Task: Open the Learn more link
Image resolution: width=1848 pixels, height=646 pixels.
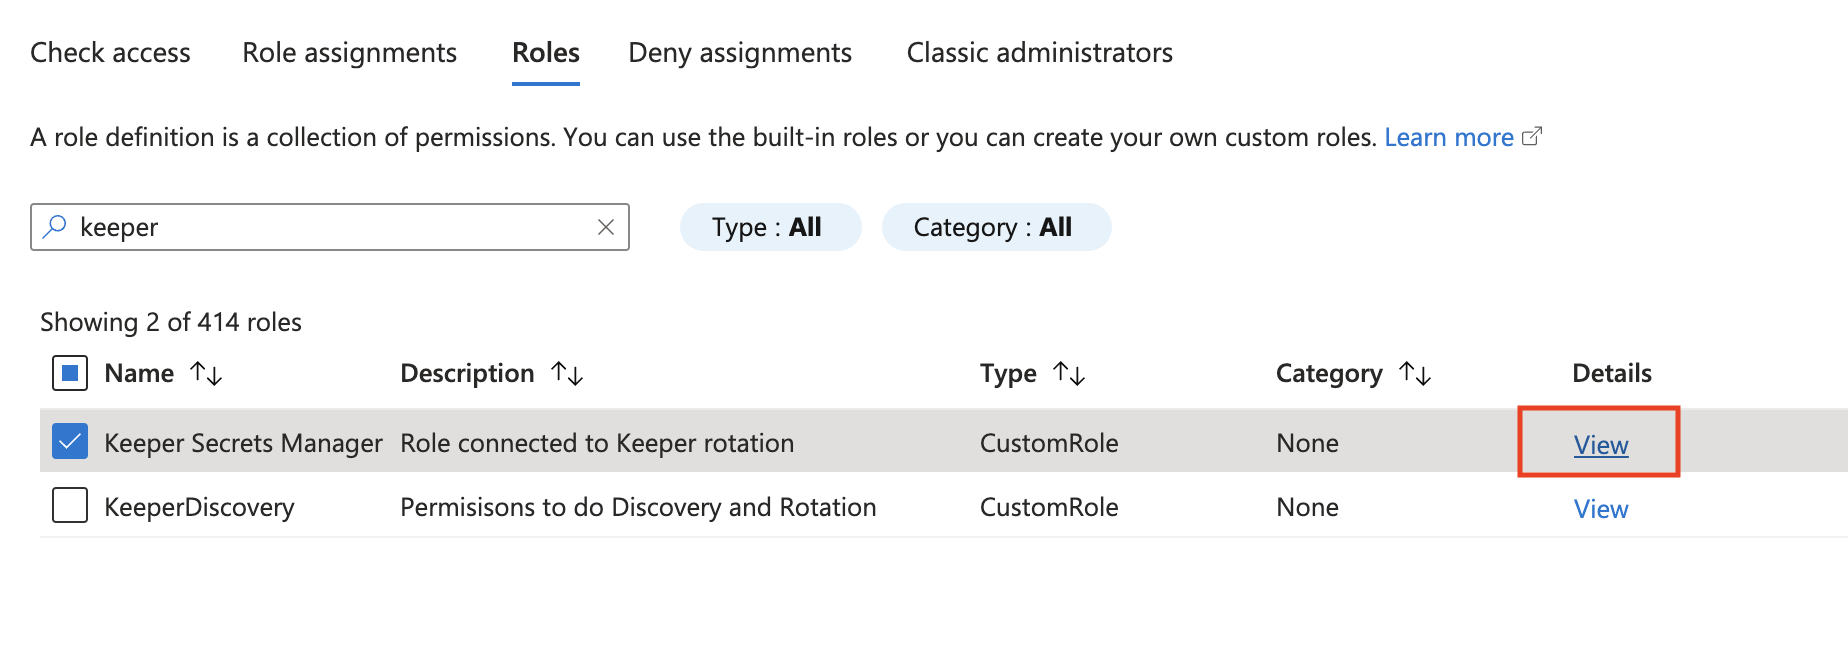Action: click(x=1448, y=137)
